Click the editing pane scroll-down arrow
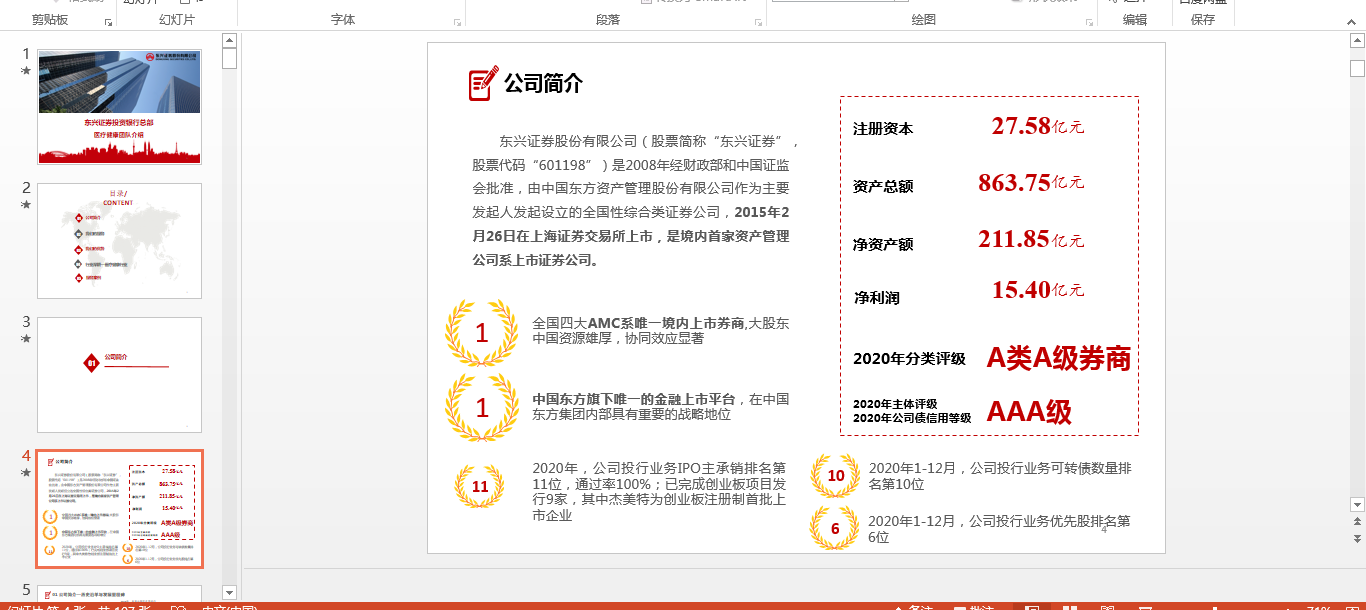 click(1357, 504)
